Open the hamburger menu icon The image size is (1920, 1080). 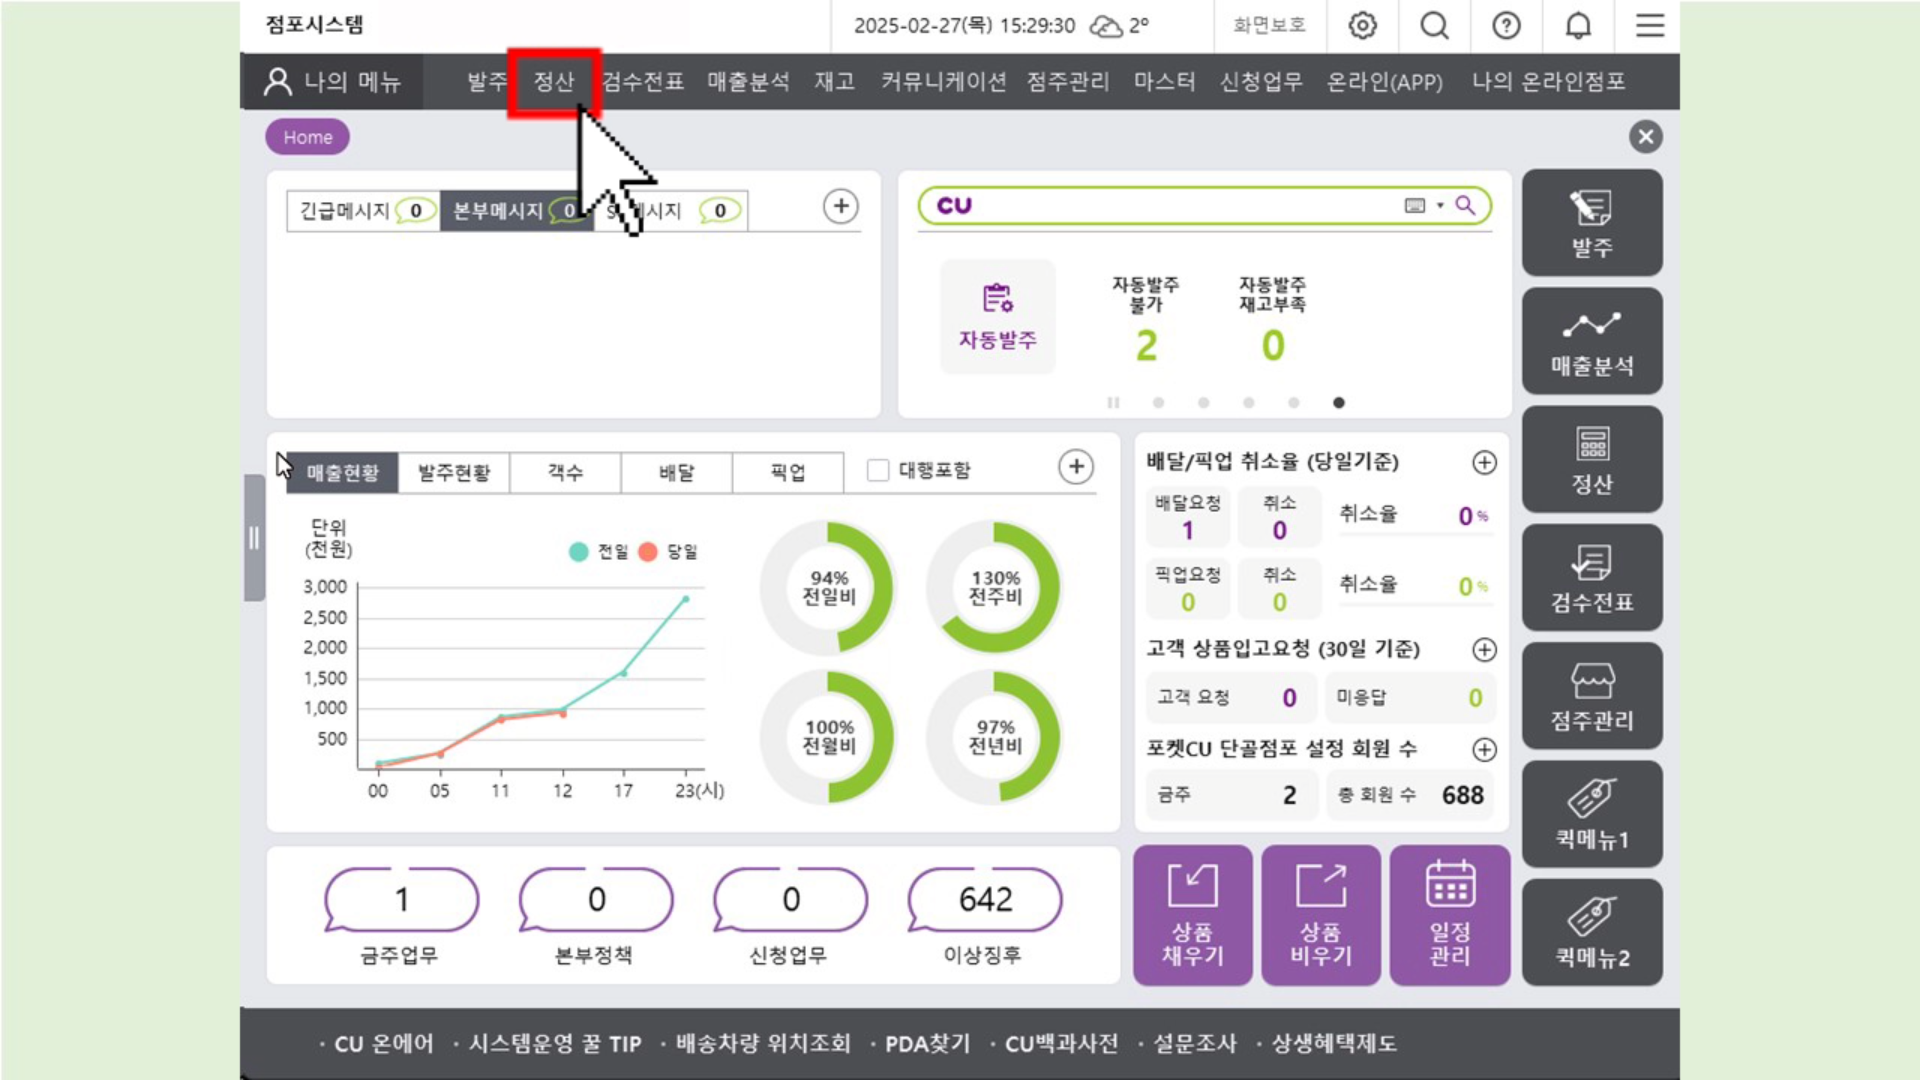(1650, 26)
